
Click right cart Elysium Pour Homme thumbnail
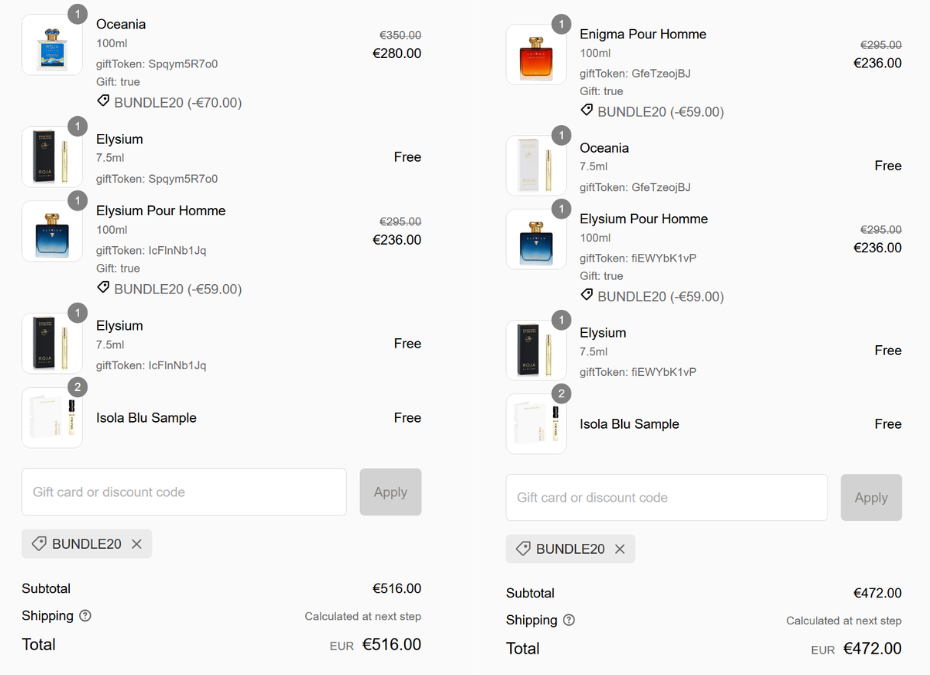pos(536,240)
